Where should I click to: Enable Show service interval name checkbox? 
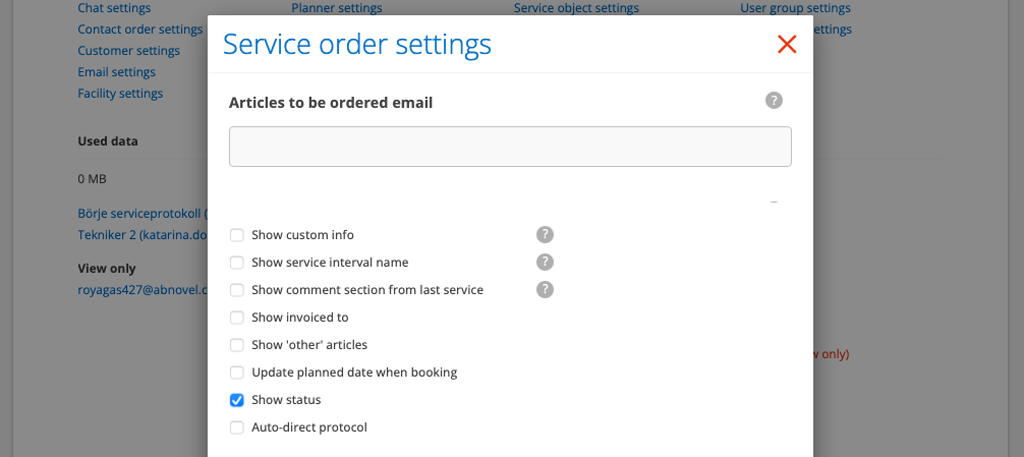coord(237,262)
